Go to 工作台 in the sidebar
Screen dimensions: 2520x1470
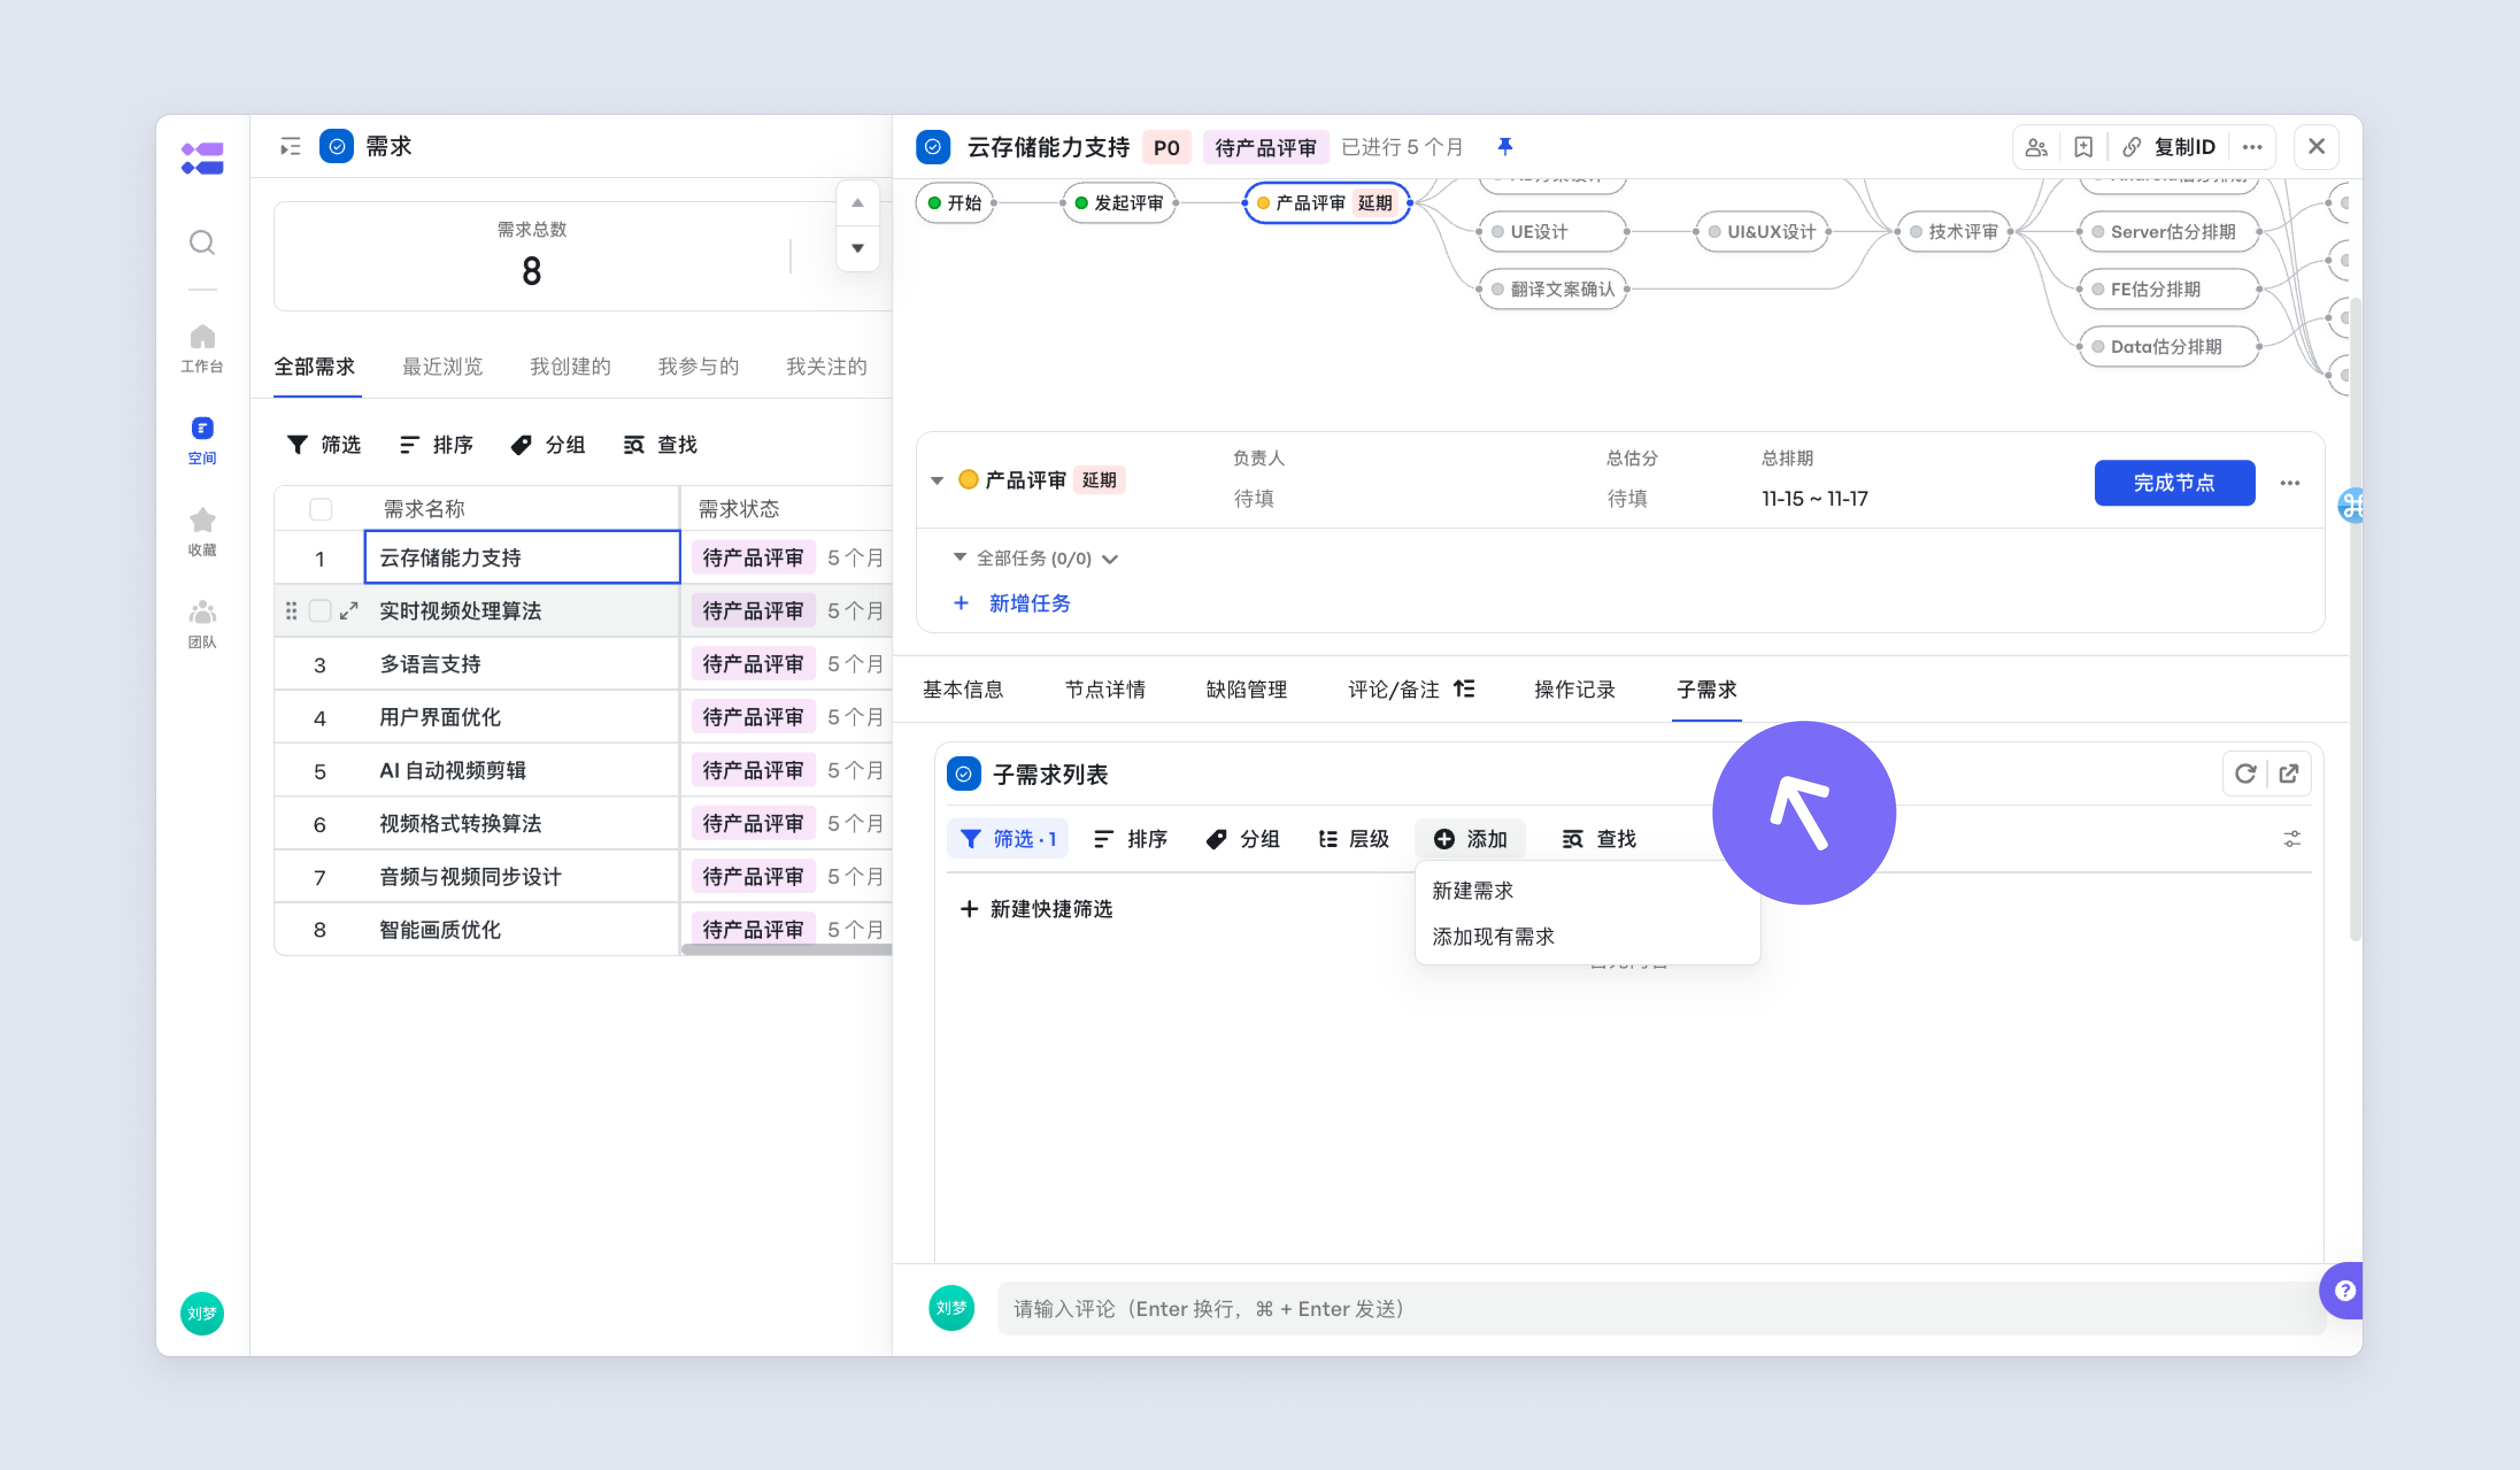(202, 349)
